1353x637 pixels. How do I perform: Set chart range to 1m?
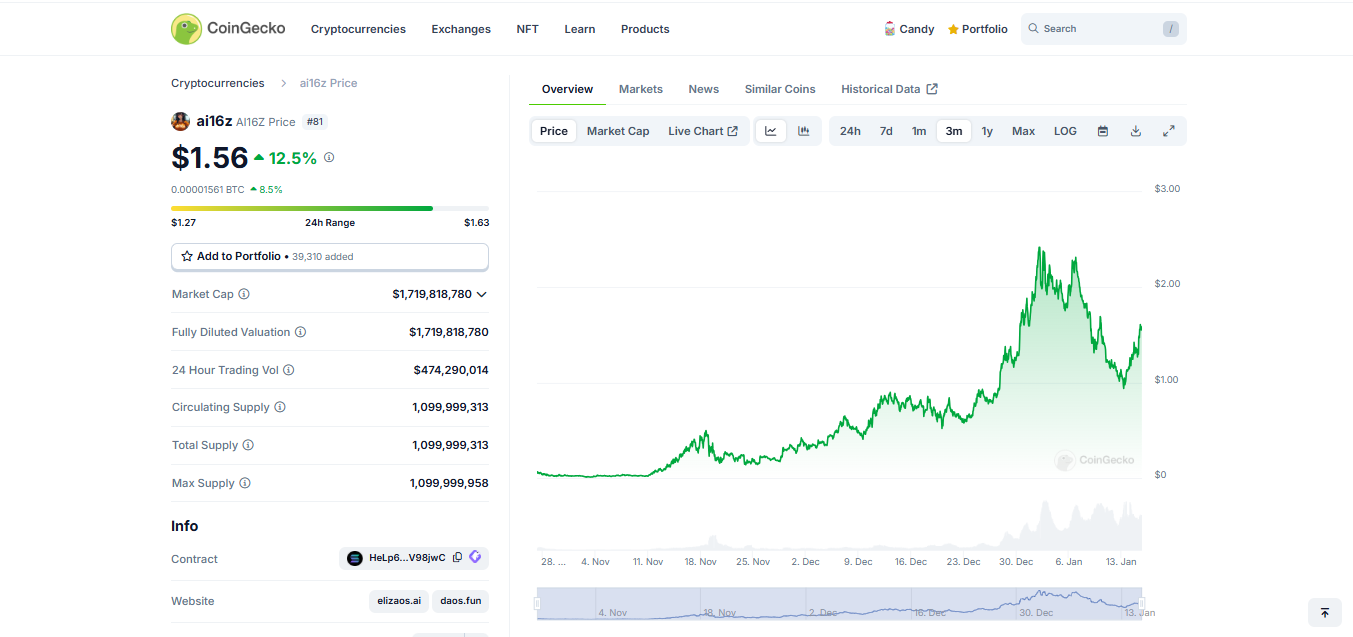tap(919, 131)
